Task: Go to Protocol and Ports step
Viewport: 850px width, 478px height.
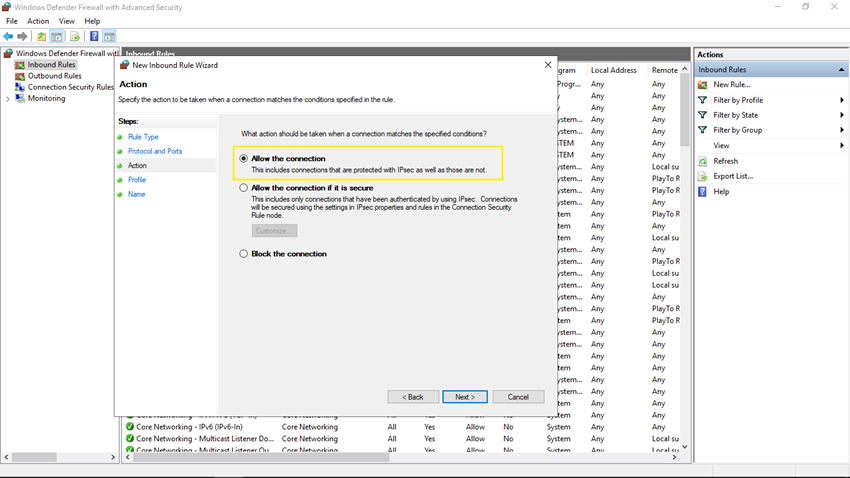Action: point(155,151)
